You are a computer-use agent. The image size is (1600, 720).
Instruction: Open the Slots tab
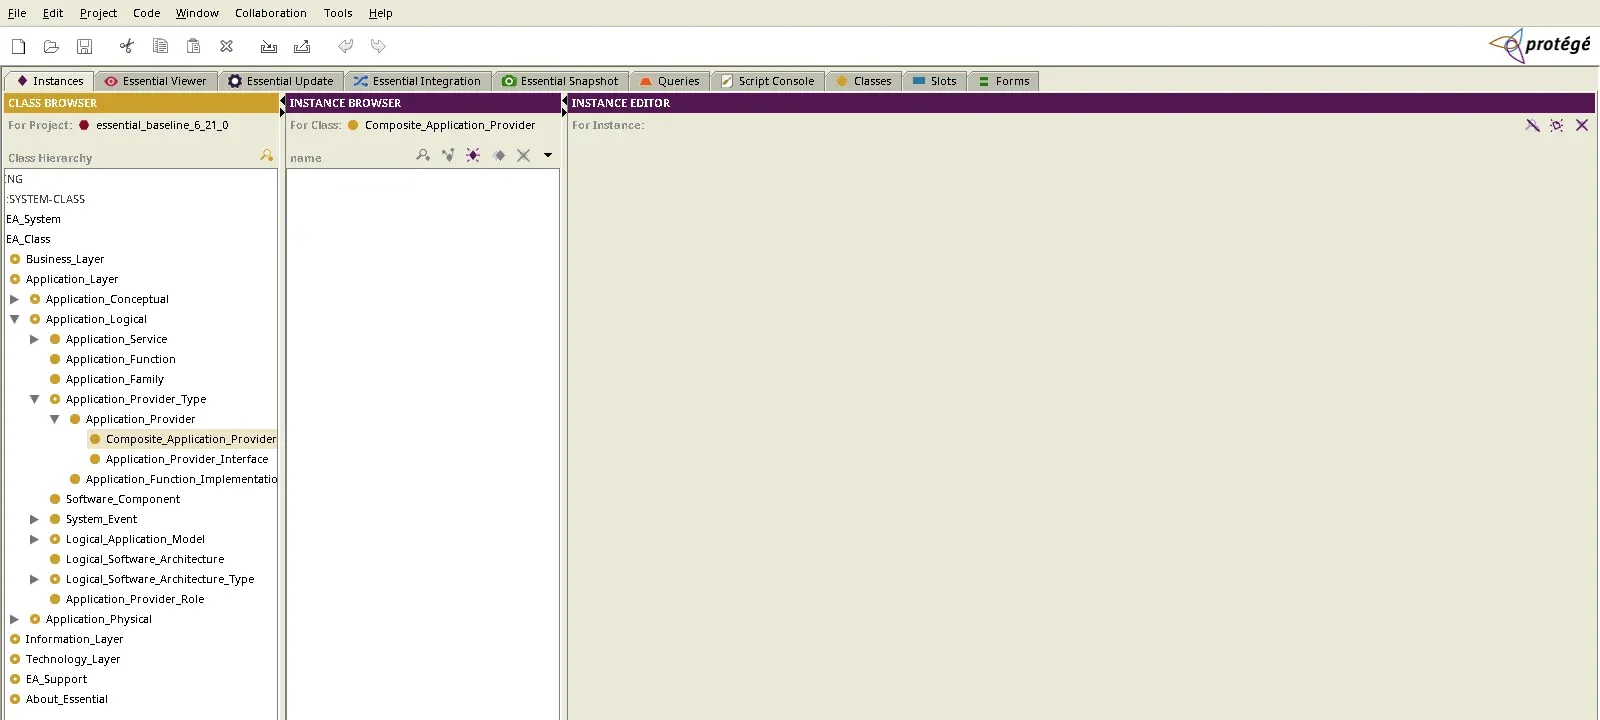point(935,81)
